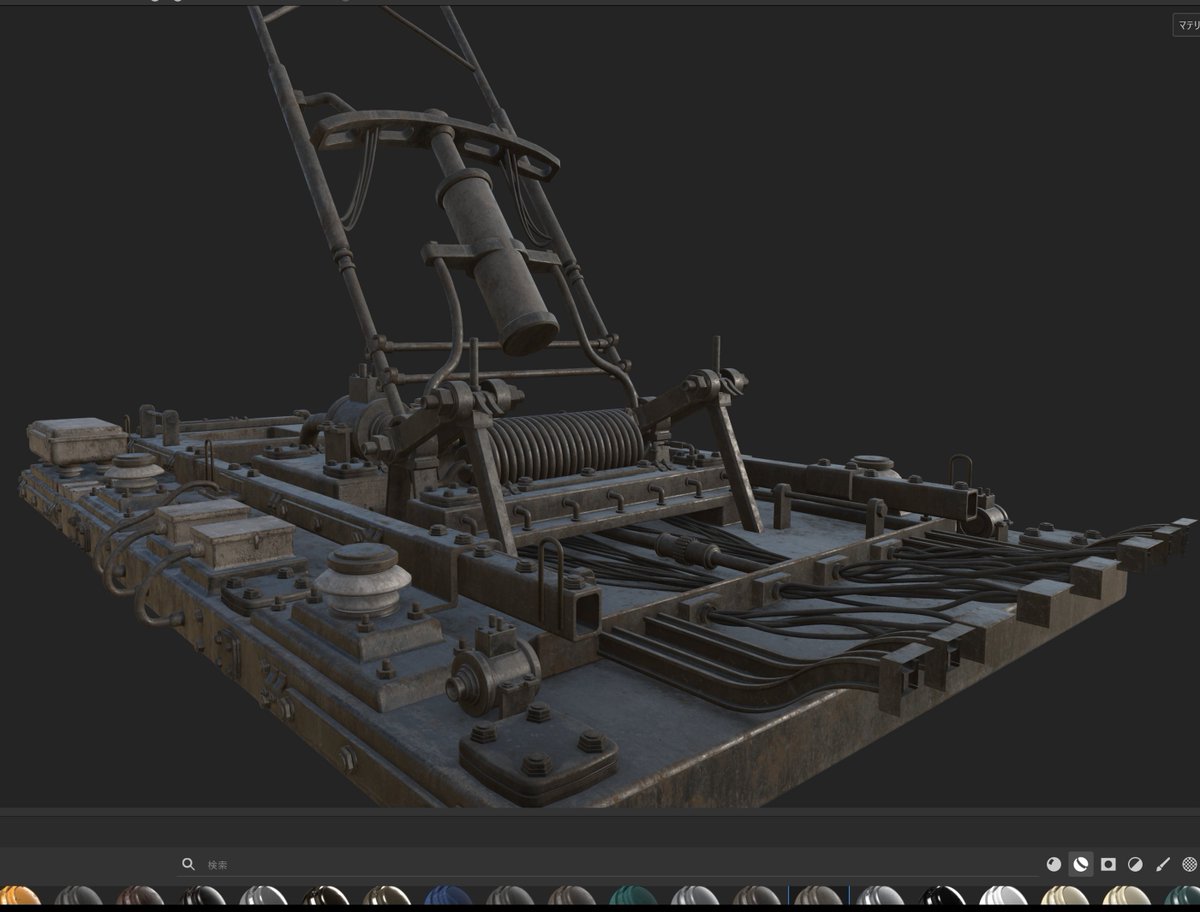Switch shelf to the Filters category

1135,864
